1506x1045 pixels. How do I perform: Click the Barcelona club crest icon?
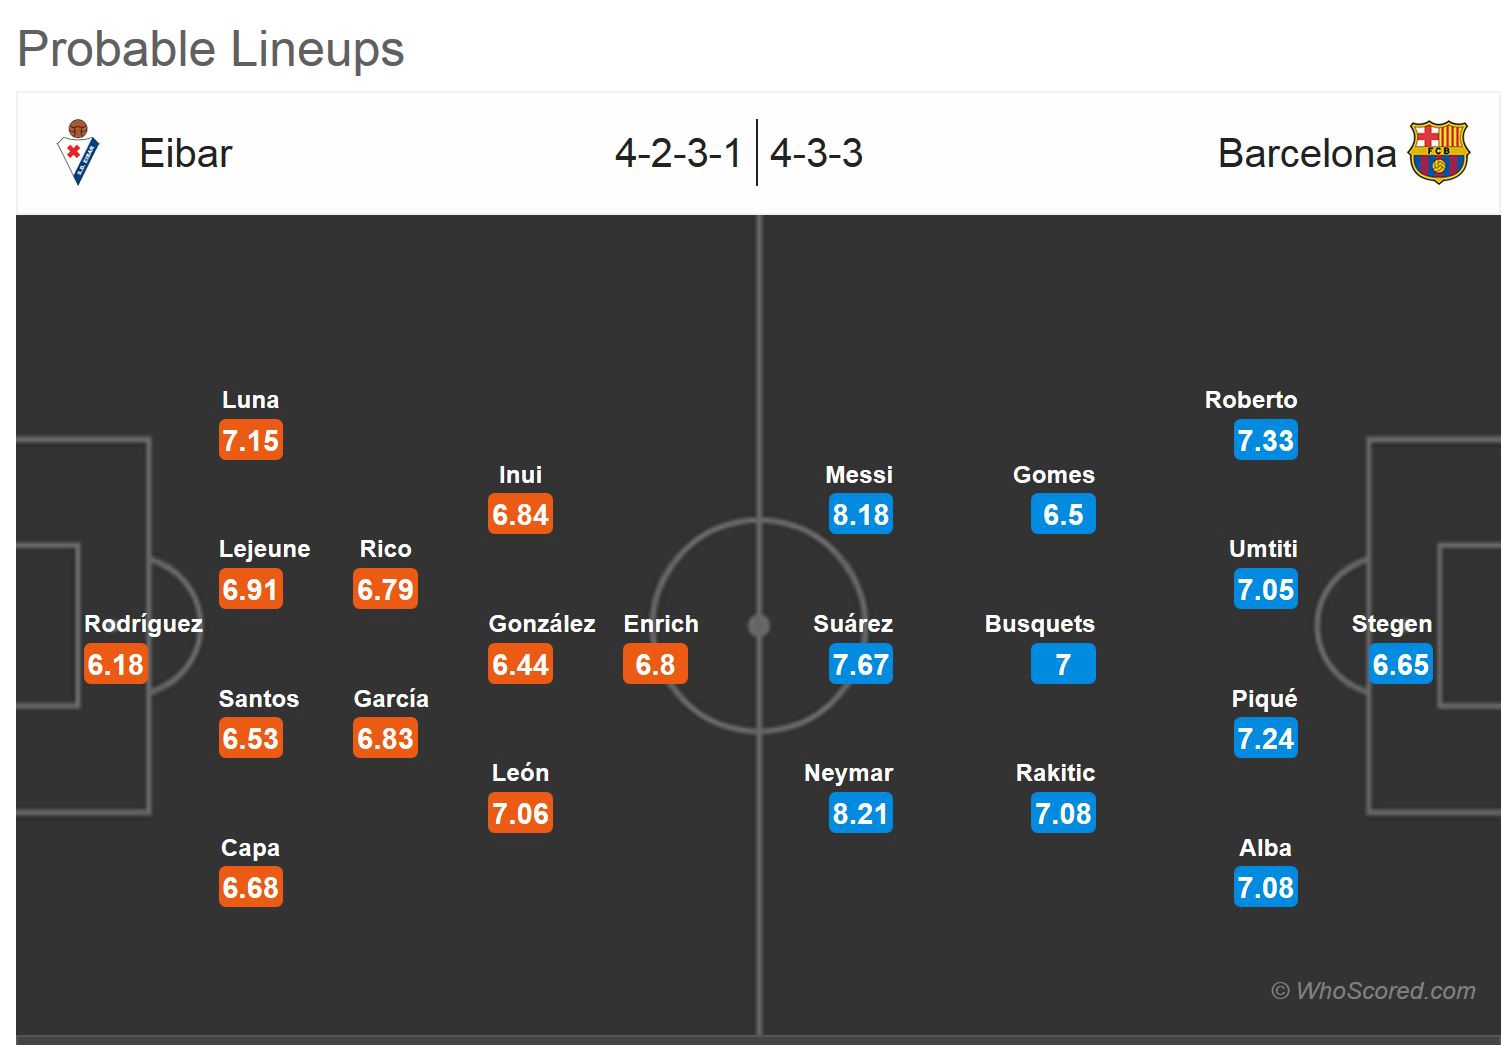[x=1438, y=153]
